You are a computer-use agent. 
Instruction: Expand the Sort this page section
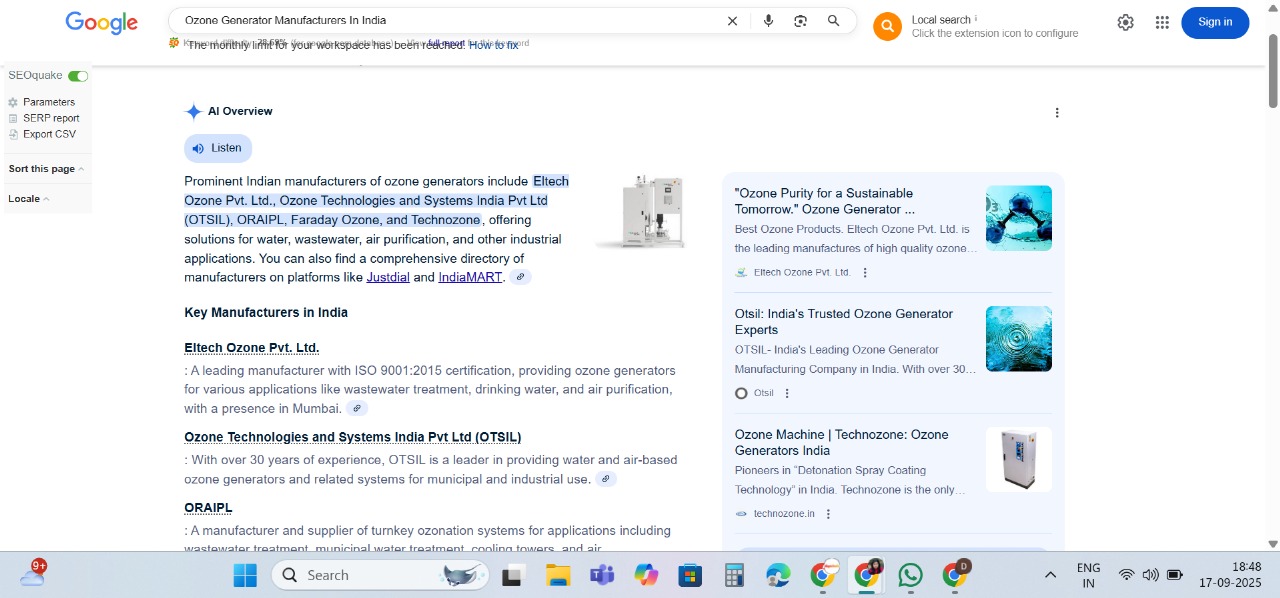coord(46,169)
